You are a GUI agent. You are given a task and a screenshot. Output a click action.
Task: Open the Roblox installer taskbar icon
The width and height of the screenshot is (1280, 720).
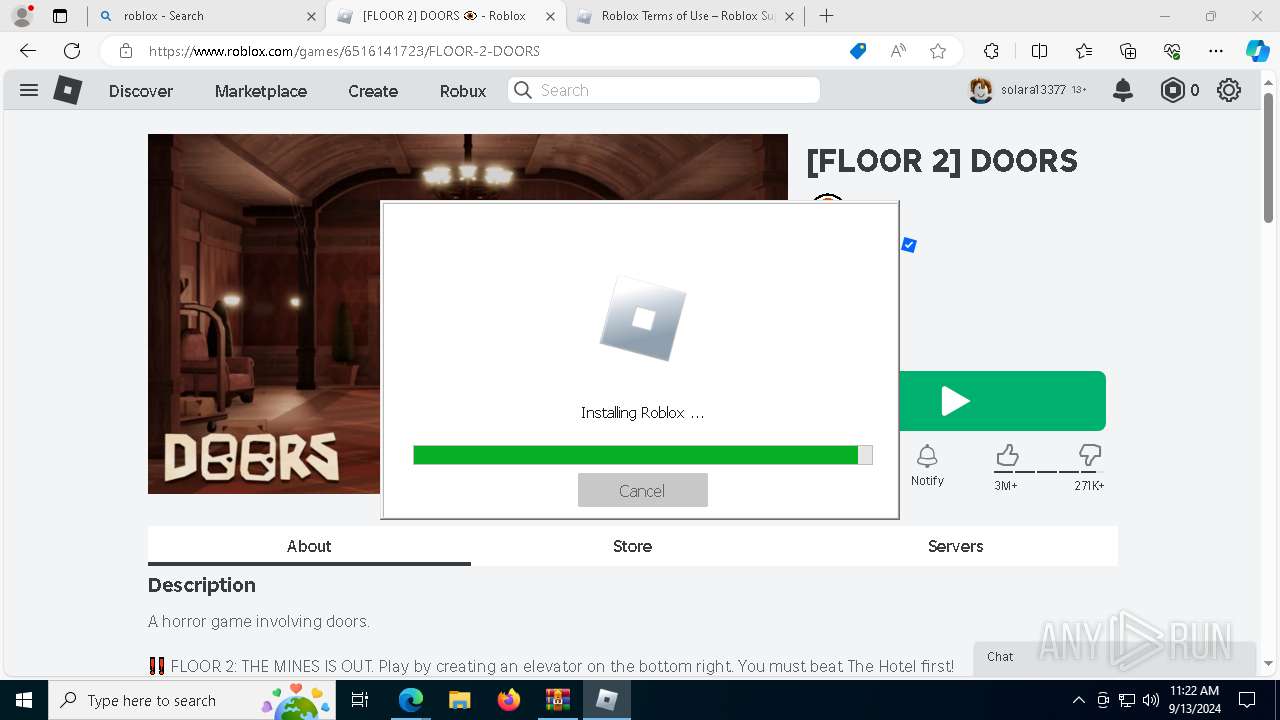606,700
